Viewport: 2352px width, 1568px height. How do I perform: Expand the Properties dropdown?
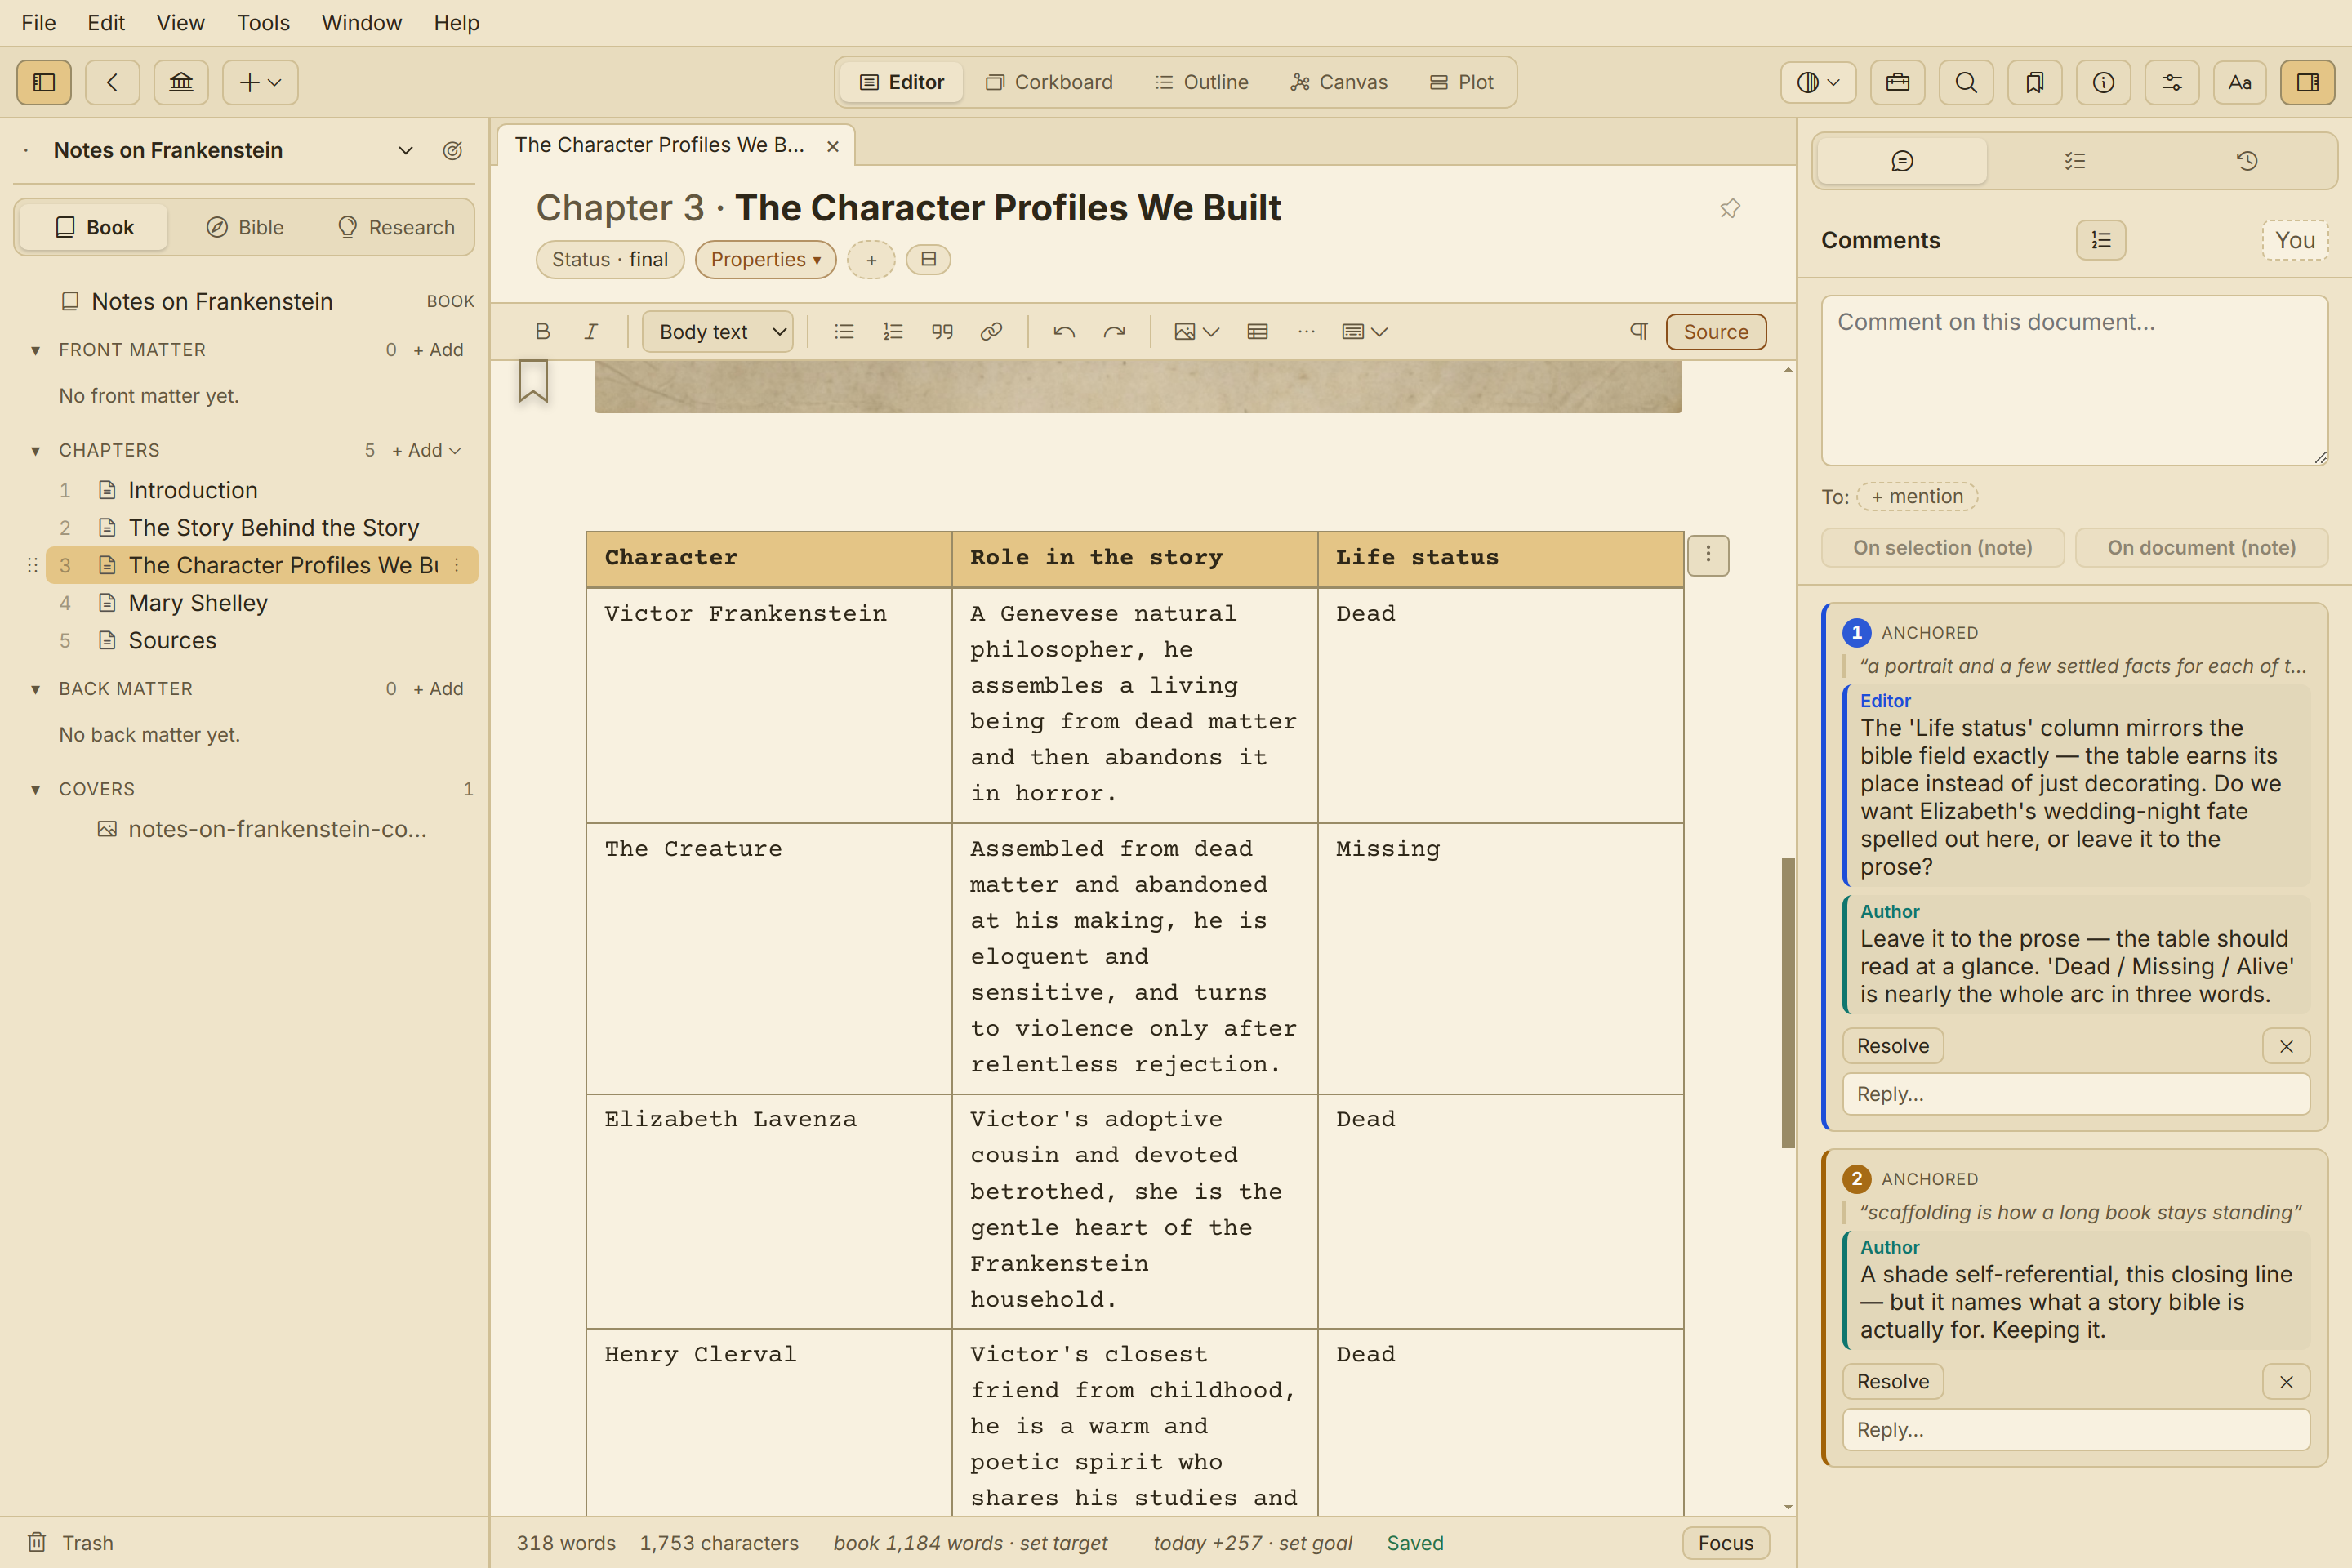tap(765, 260)
